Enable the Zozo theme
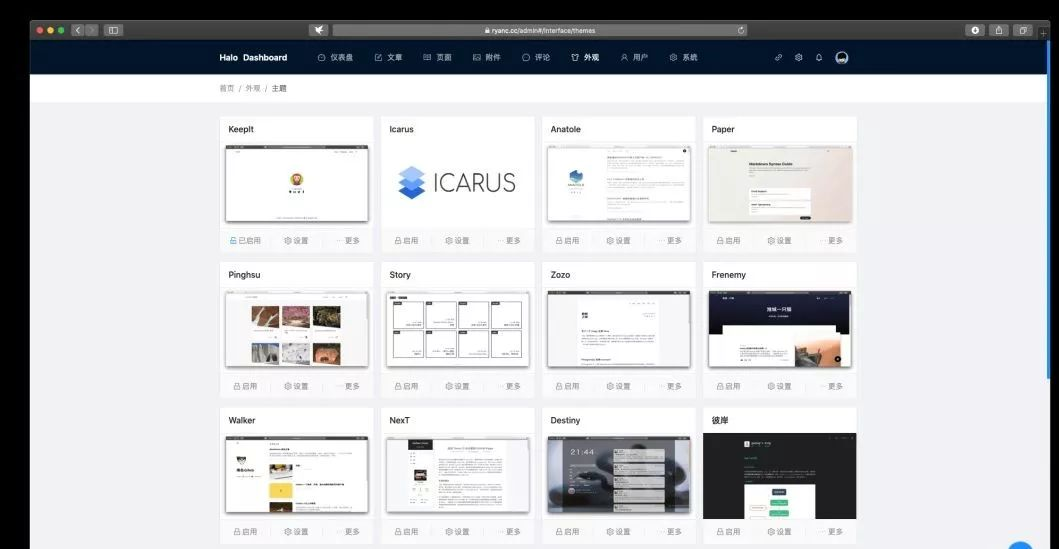This screenshot has height=549, width=1059. tap(567, 386)
